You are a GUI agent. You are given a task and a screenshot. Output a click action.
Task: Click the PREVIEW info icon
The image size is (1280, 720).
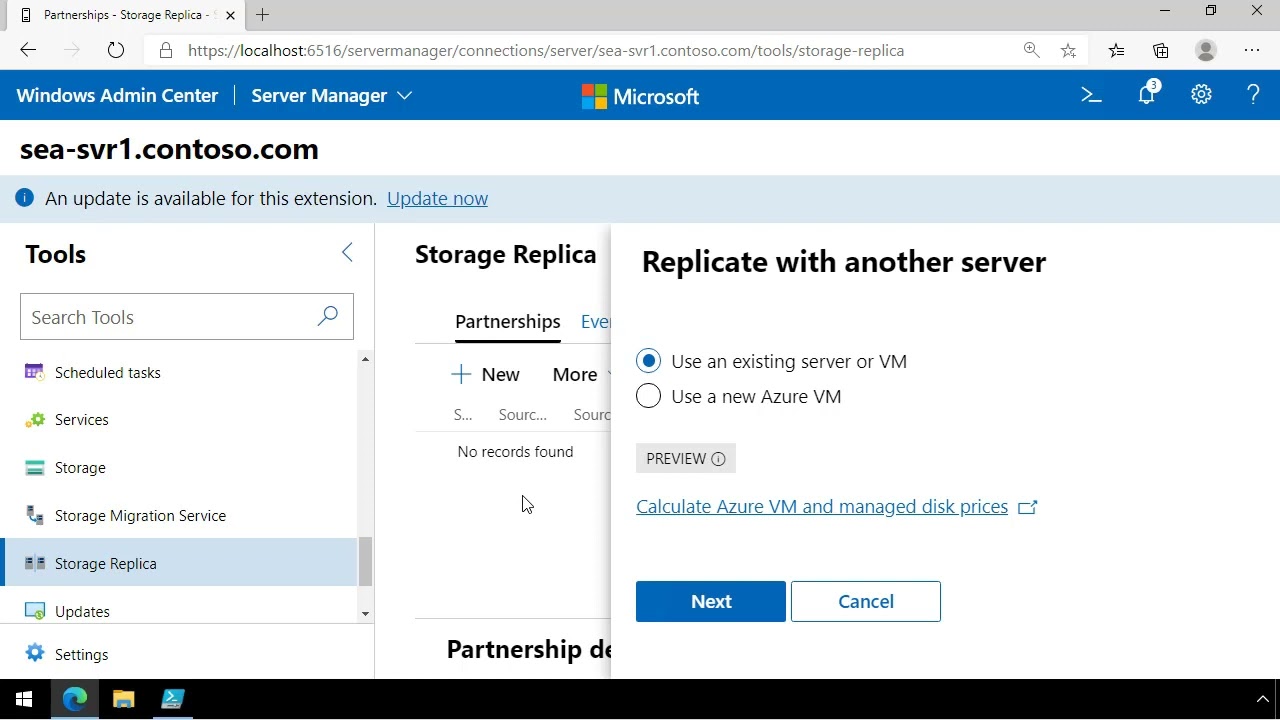[718, 459]
